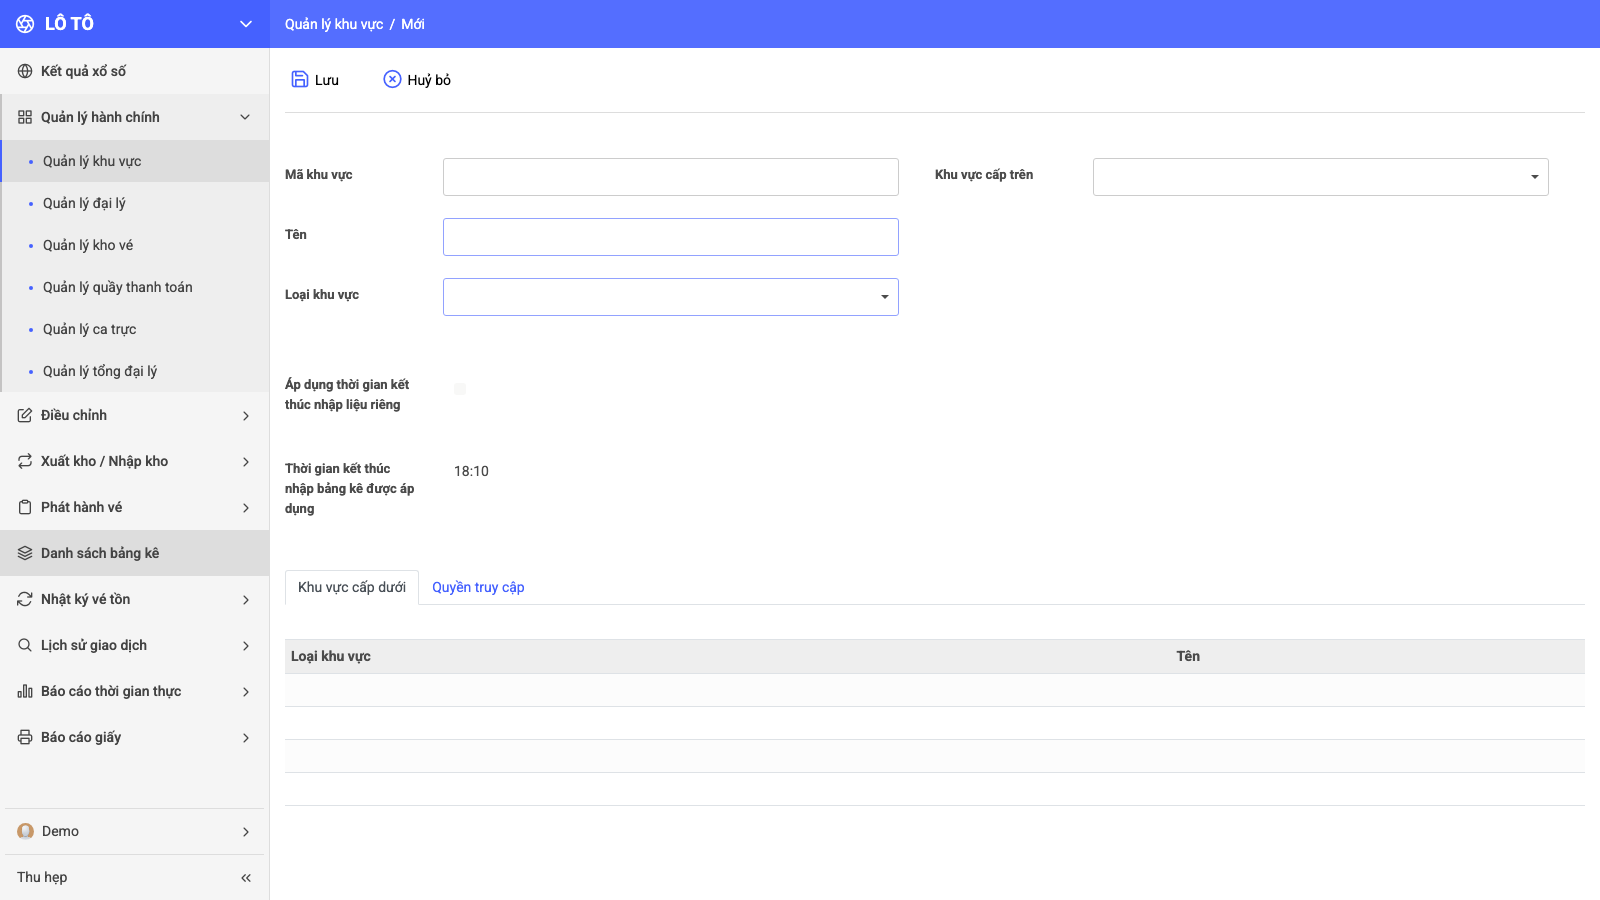Click the LÔ TÔ logo icon
The image size is (1600, 900).
click(25, 24)
